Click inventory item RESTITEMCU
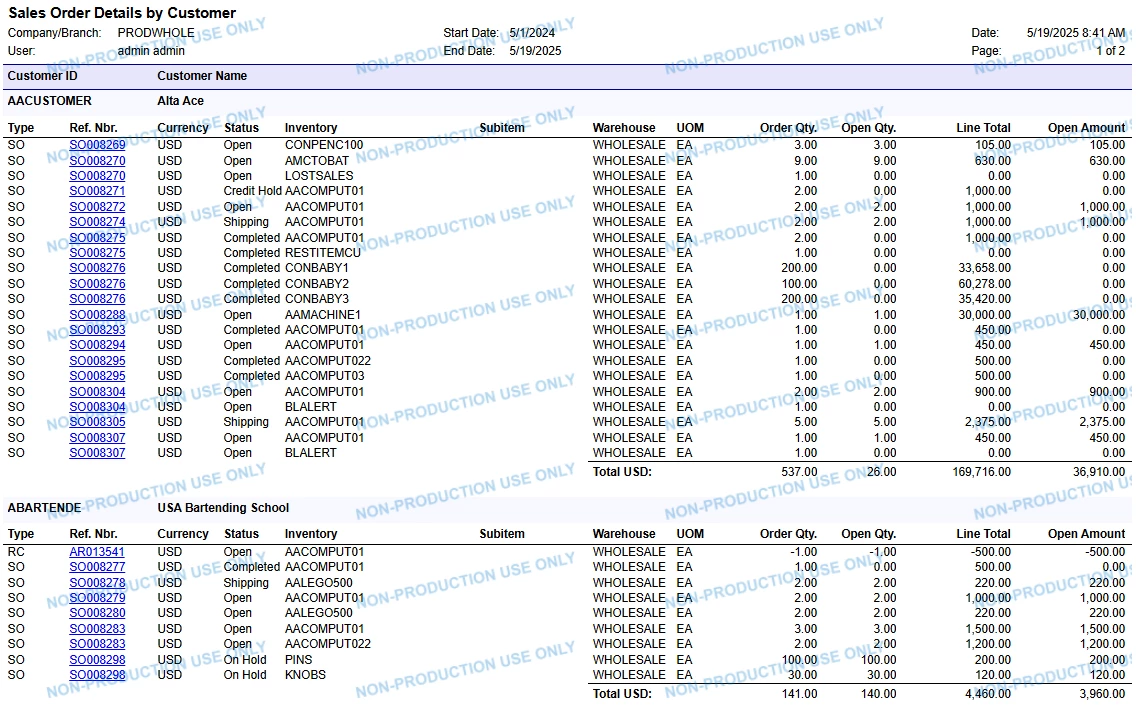This screenshot has height=715, width=1136. (322, 253)
